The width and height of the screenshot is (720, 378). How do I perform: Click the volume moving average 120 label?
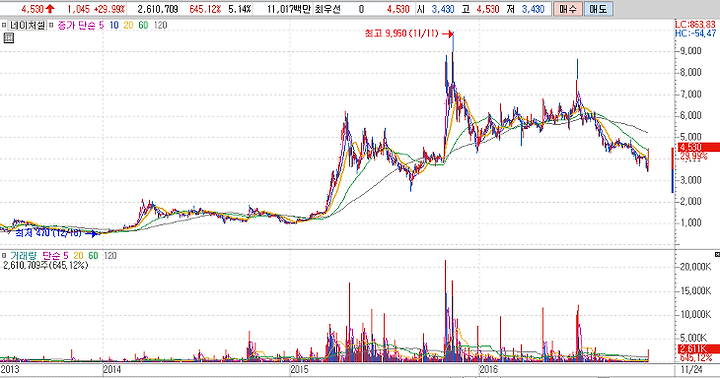coord(110,256)
